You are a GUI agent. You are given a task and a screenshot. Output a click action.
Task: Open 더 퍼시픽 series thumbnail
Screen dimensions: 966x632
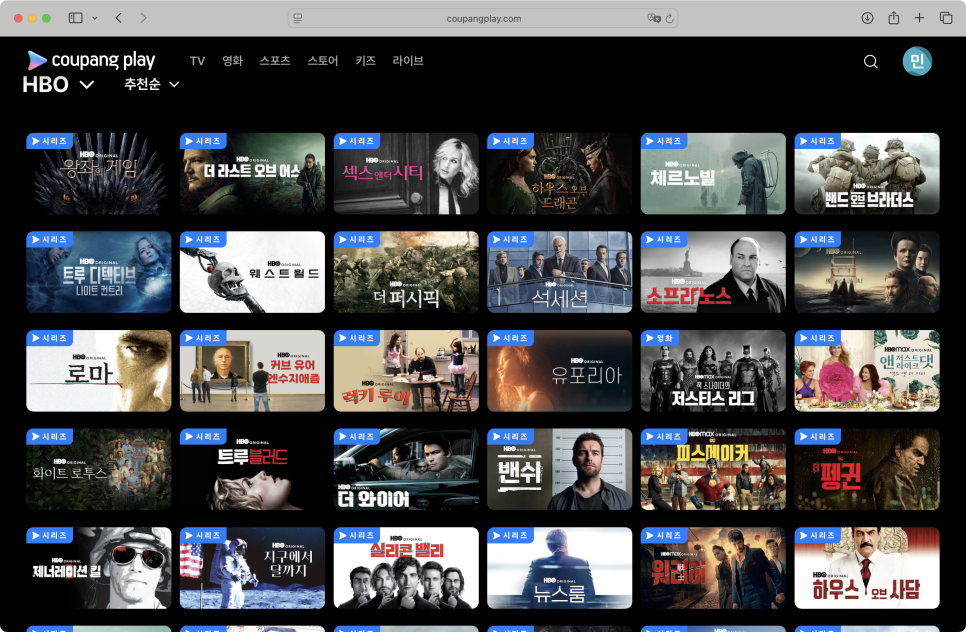[x=406, y=272]
